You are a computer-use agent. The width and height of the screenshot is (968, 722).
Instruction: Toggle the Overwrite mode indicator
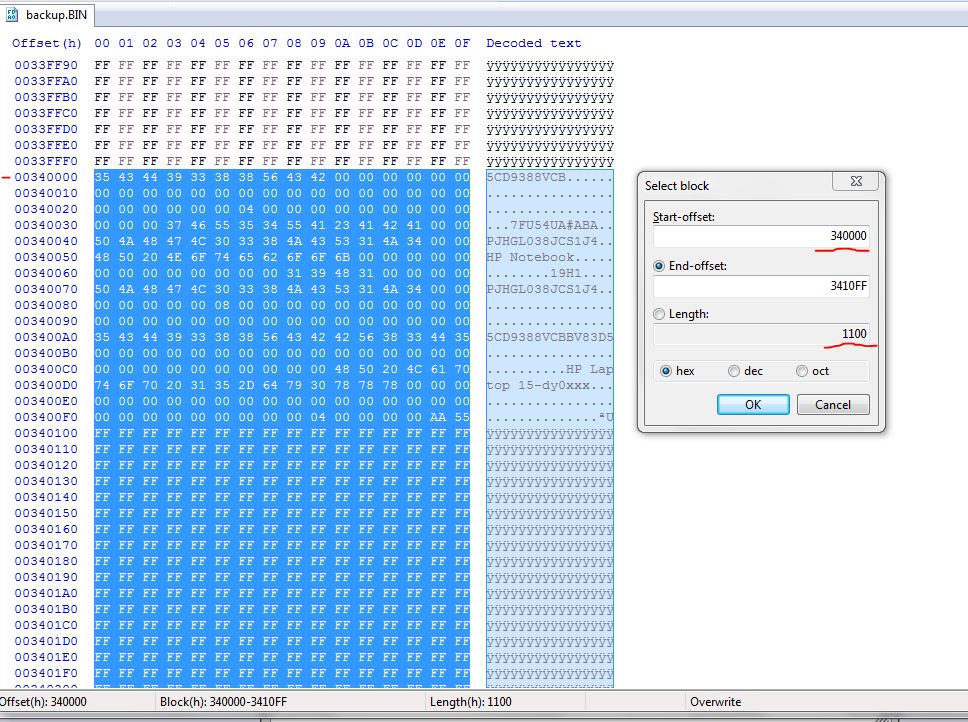(x=716, y=702)
